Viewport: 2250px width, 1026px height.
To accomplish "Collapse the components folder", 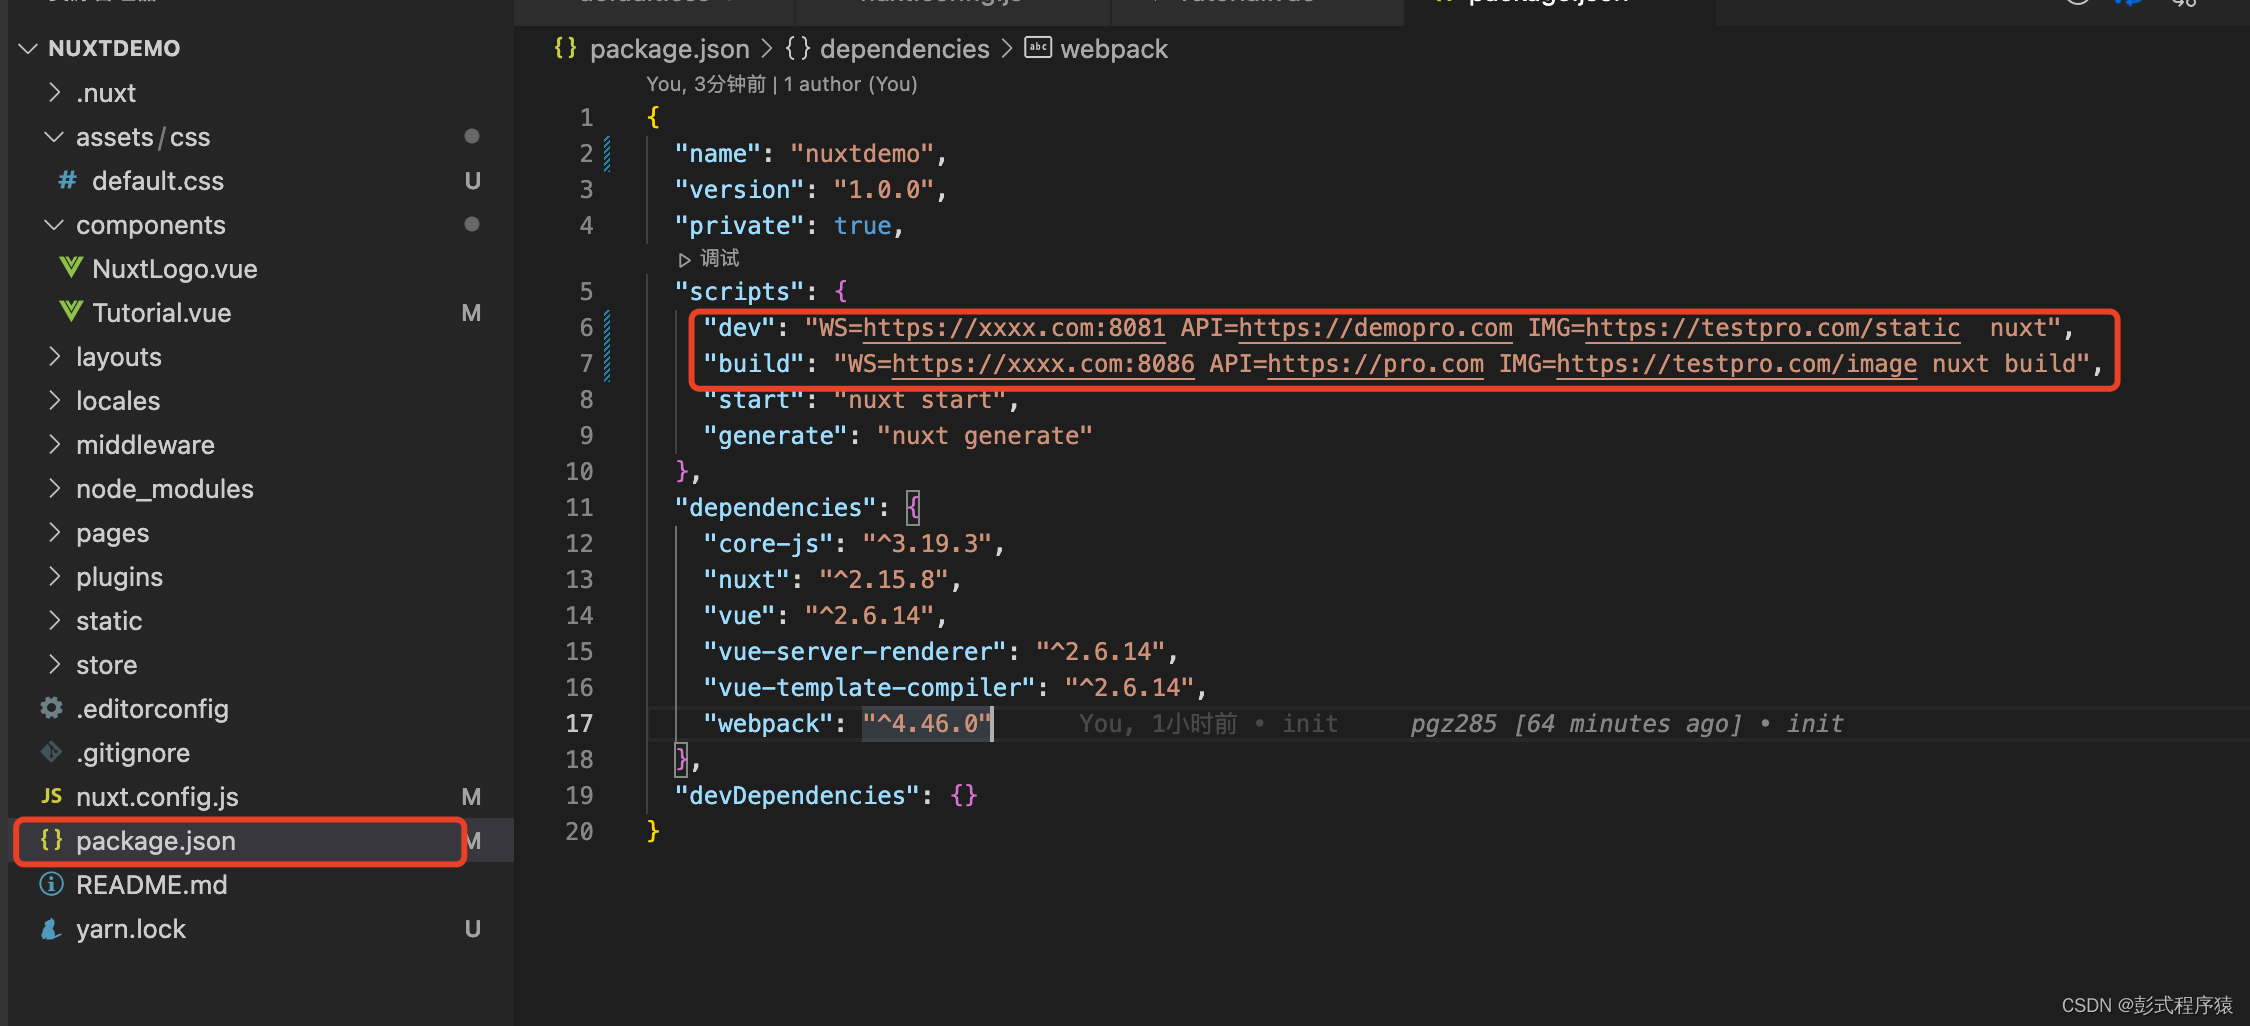I will click(x=55, y=225).
